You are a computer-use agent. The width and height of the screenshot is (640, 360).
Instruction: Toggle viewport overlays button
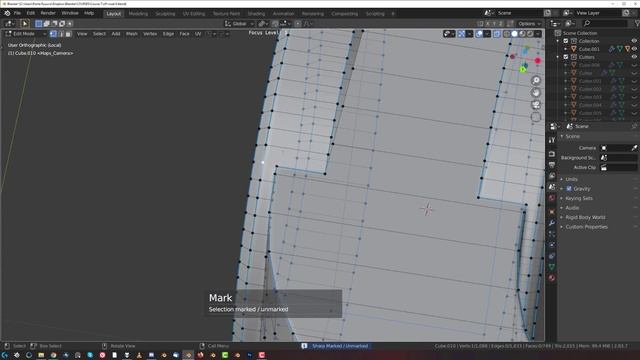point(479,34)
